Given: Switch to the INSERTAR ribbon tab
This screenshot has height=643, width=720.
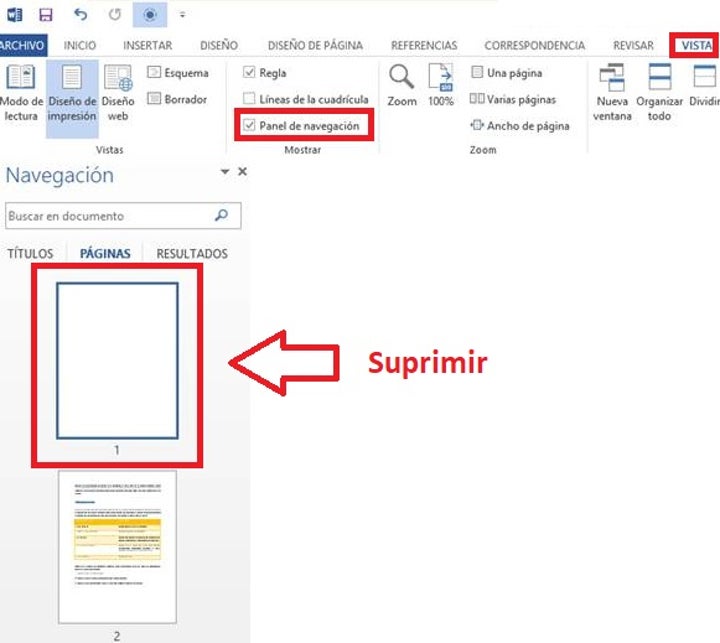Looking at the screenshot, I should (147, 45).
